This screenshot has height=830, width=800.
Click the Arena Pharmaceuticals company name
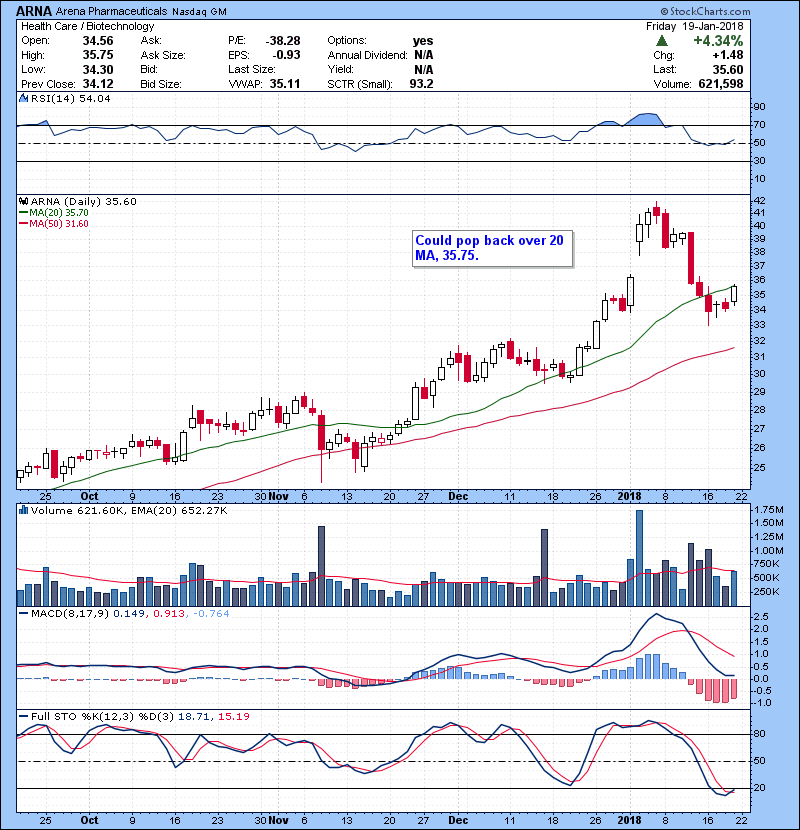pyautogui.click(x=111, y=11)
